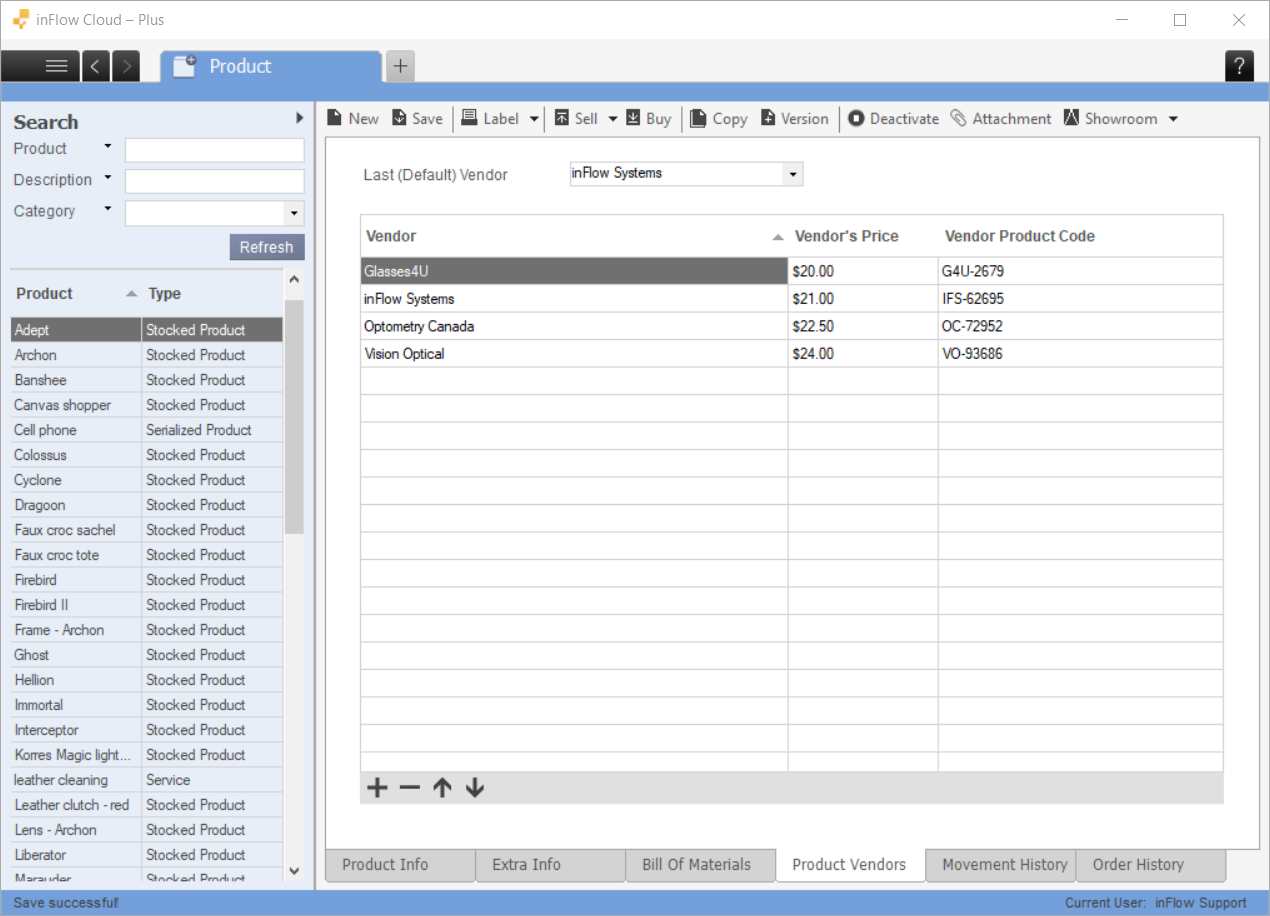Open the Attachment option

tap(1000, 118)
